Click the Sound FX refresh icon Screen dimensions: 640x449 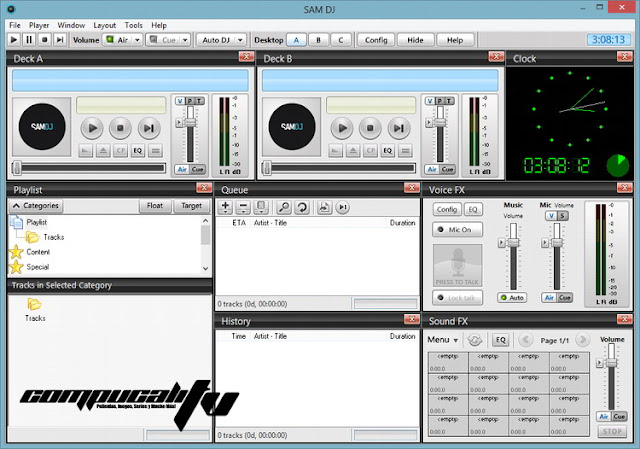[474, 340]
